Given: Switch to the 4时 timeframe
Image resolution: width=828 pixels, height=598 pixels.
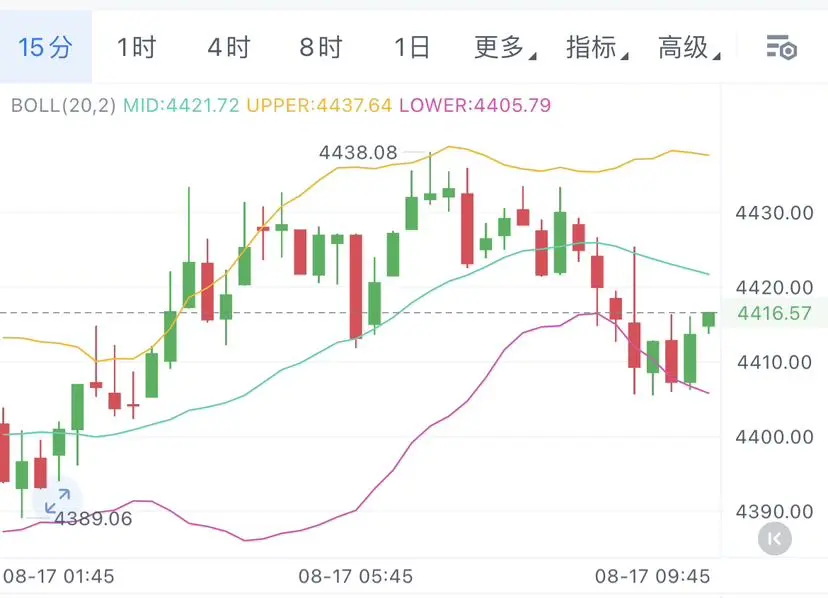Looking at the screenshot, I should [x=229, y=47].
